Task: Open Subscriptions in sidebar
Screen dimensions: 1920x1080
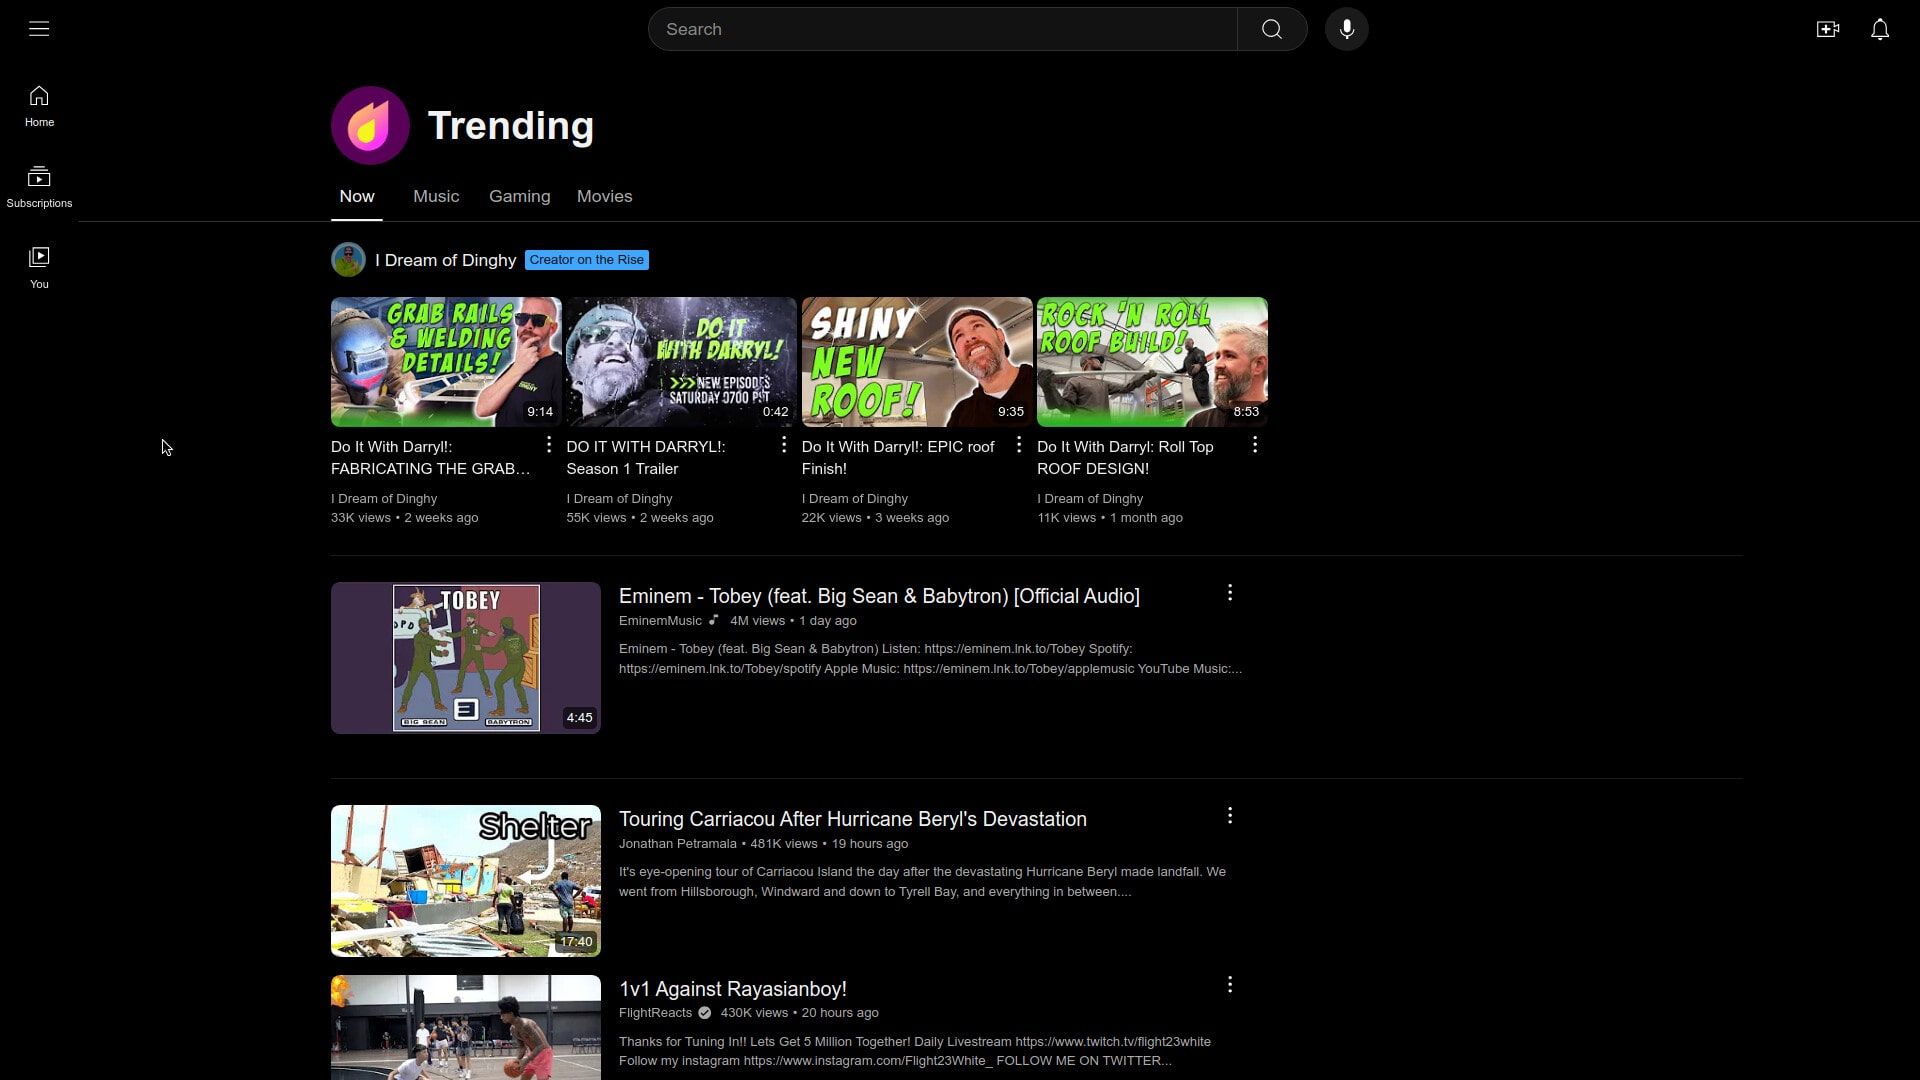Action: [39, 187]
